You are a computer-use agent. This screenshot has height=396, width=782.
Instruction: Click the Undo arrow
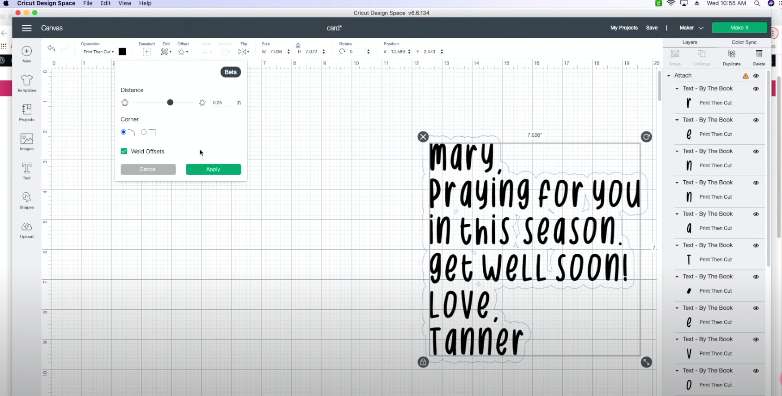point(51,48)
